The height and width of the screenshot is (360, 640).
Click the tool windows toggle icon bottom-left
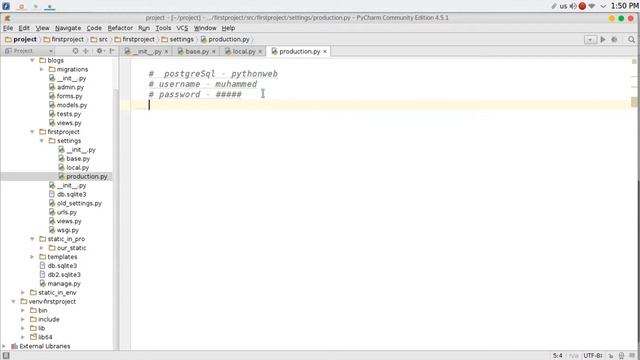point(6,356)
